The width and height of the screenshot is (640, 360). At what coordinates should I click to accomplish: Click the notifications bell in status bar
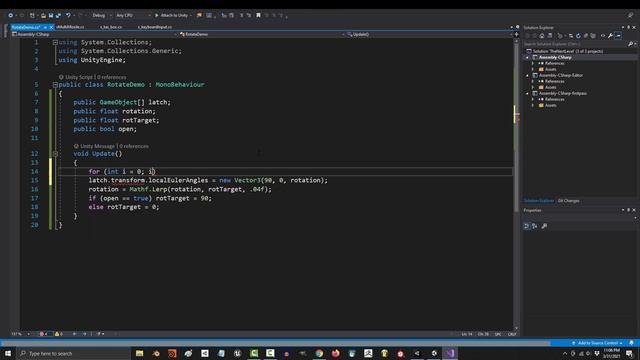click(631, 343)
